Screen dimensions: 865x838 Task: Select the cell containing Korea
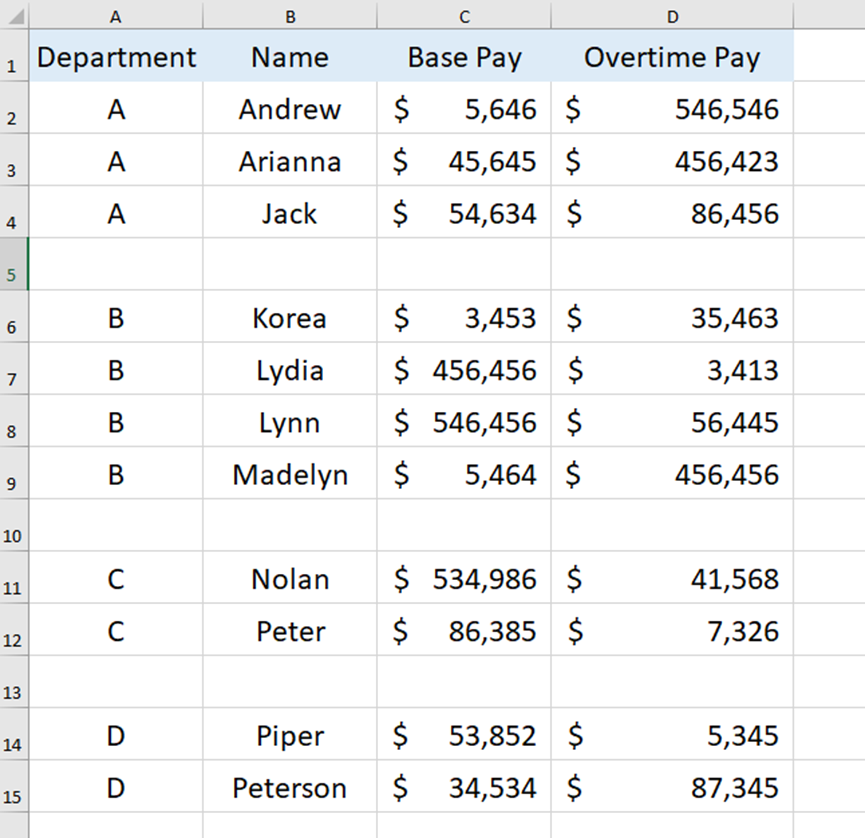pyautogui.click(x=290, y=317)
